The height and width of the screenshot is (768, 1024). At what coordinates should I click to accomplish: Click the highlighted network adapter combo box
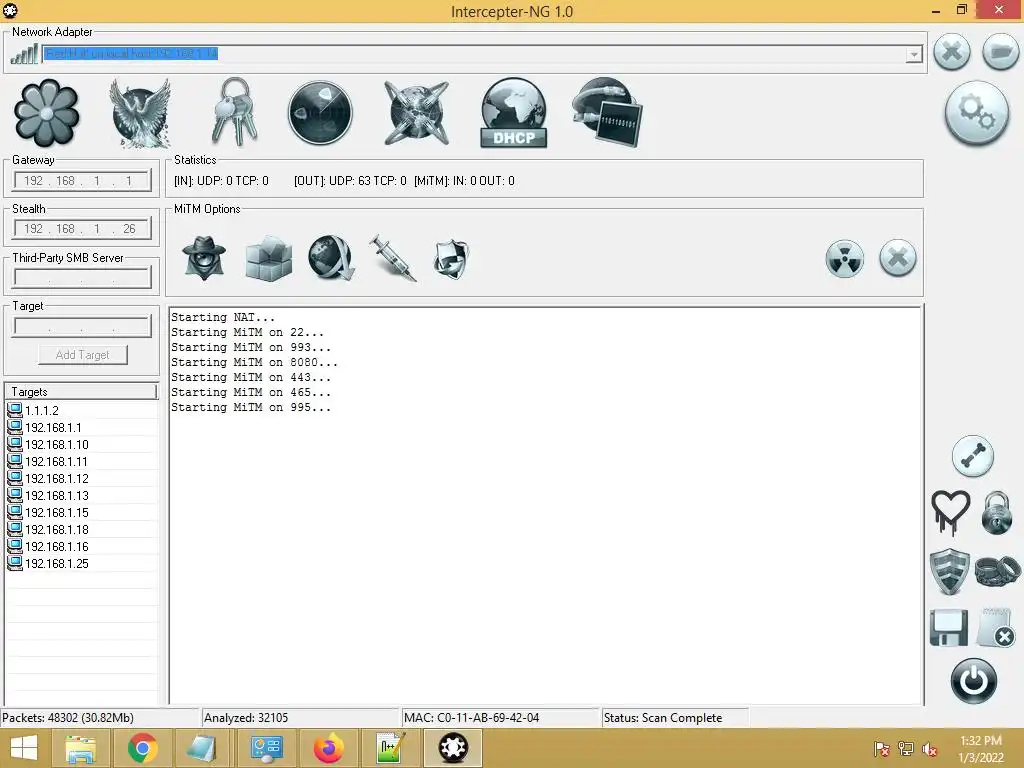[483, 54]
